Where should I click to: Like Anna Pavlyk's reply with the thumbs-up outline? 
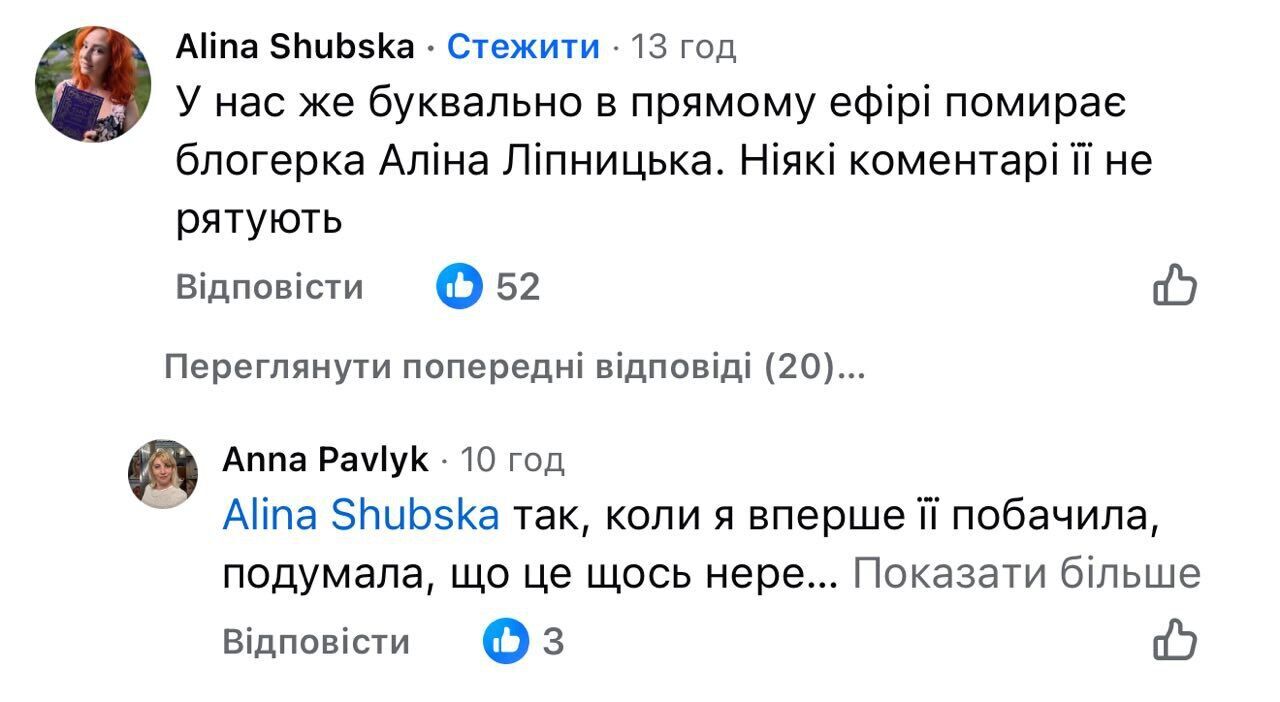click(x=1176, y=640)
